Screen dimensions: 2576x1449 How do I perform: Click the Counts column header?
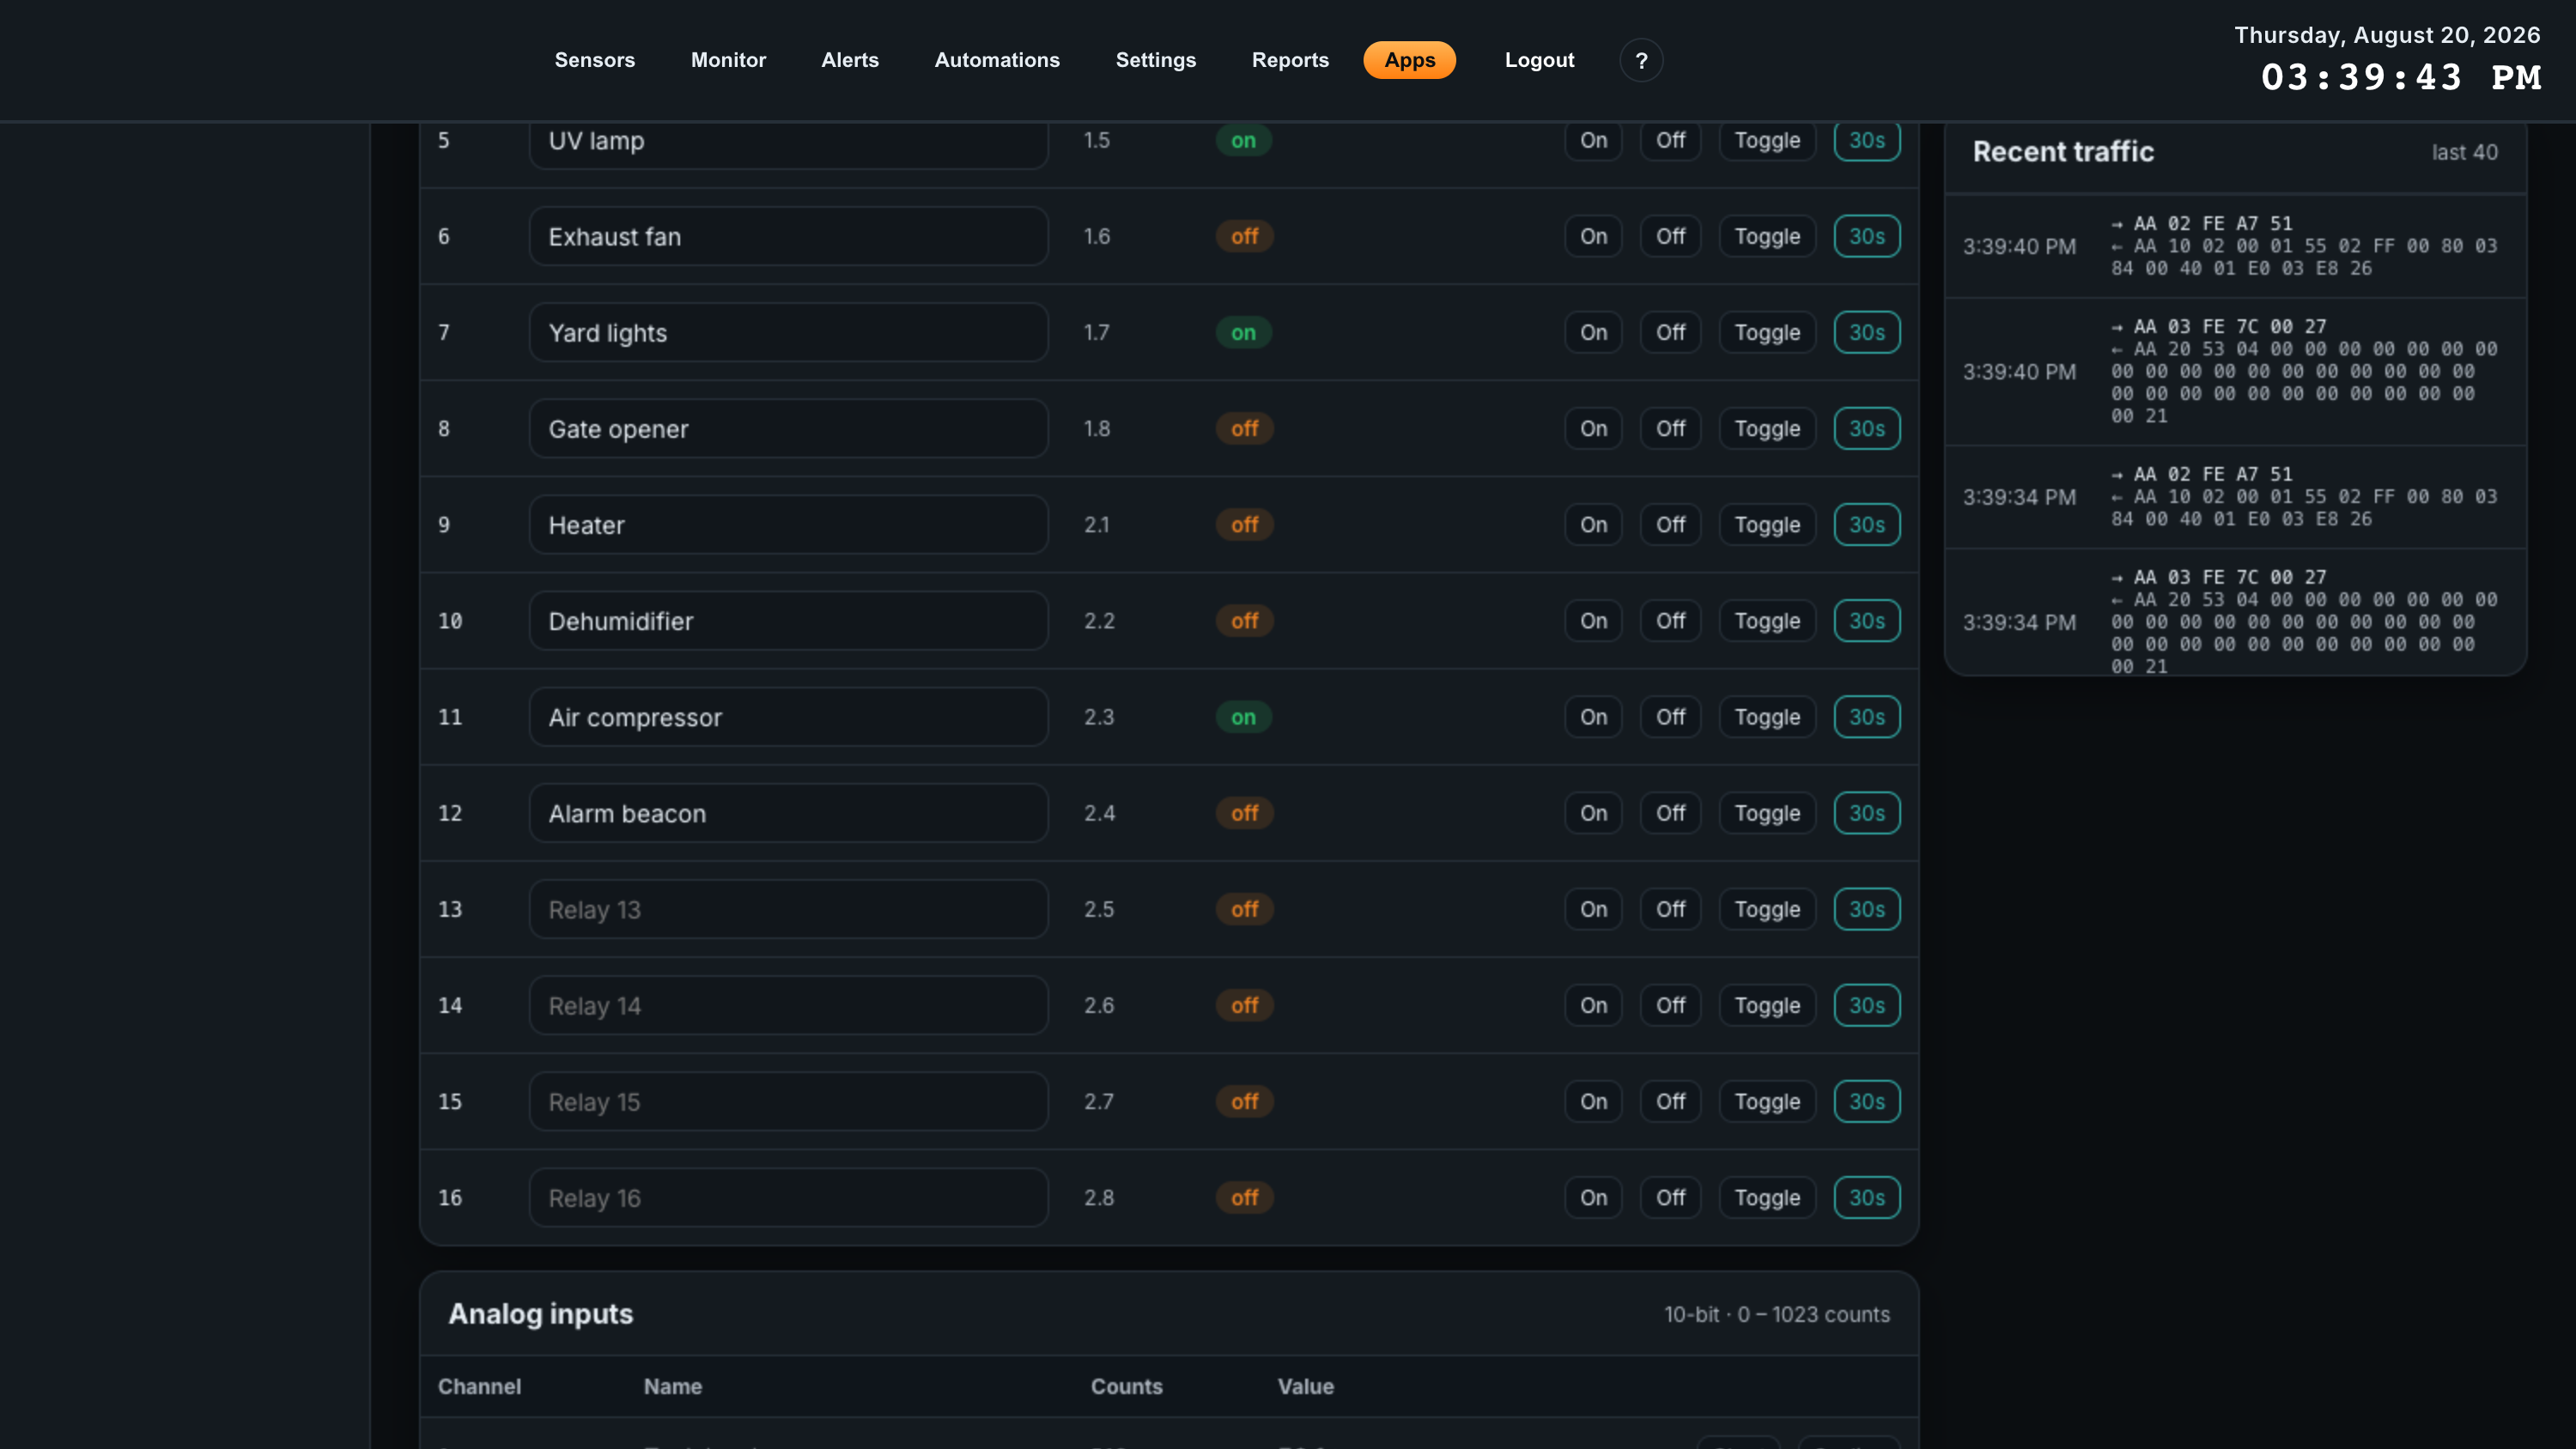click(x=1126, y=1386)
